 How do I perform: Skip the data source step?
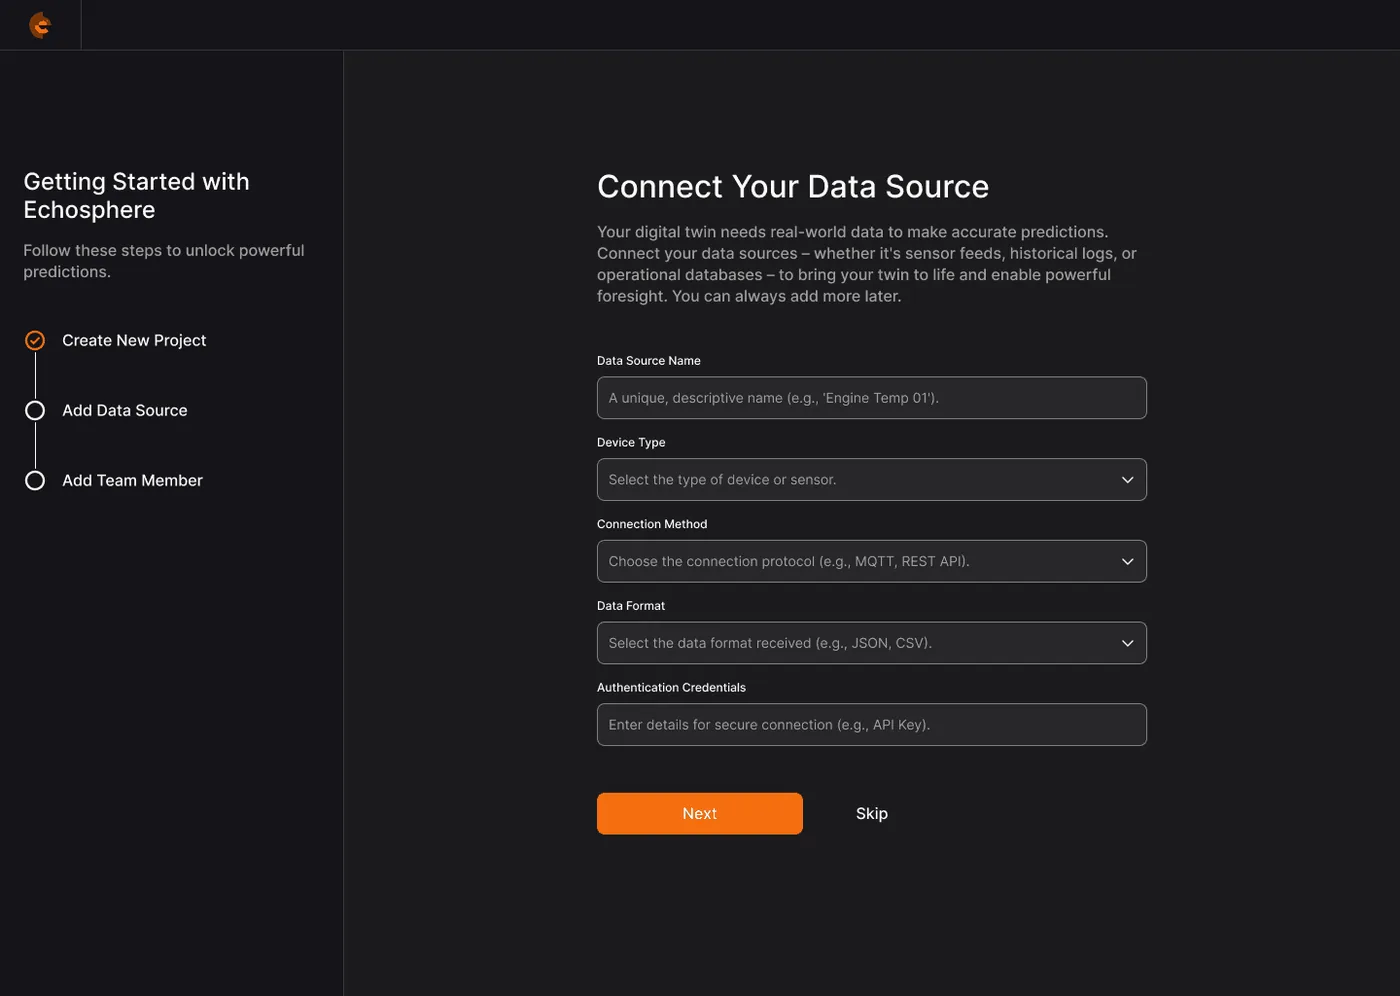coord(872,814)
